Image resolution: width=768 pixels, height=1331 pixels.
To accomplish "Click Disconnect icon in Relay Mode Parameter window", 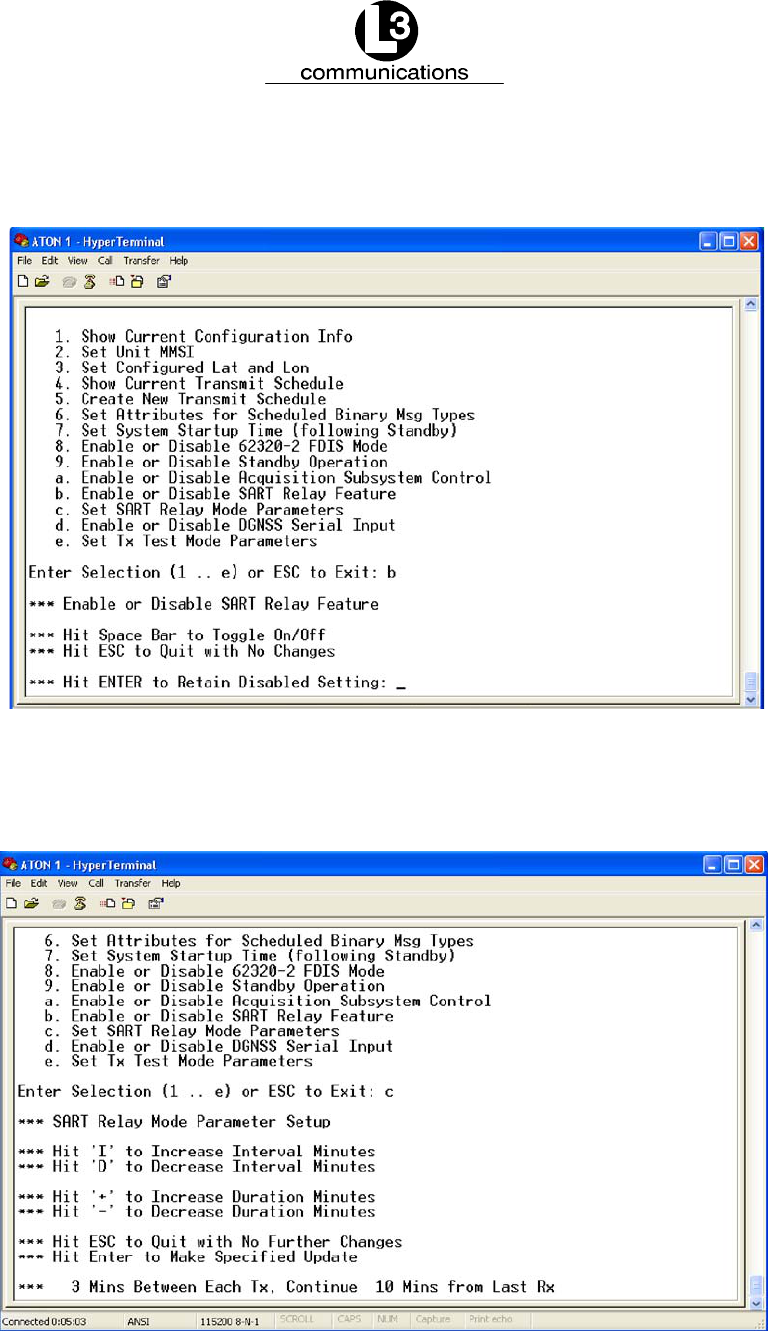I will [x=80, y=903].
